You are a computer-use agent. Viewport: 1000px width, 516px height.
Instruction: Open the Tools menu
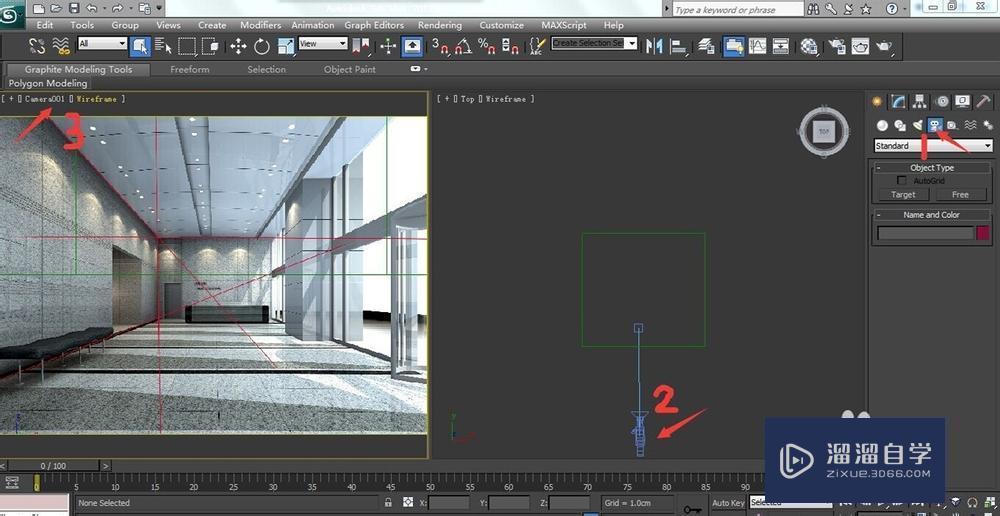82,26
